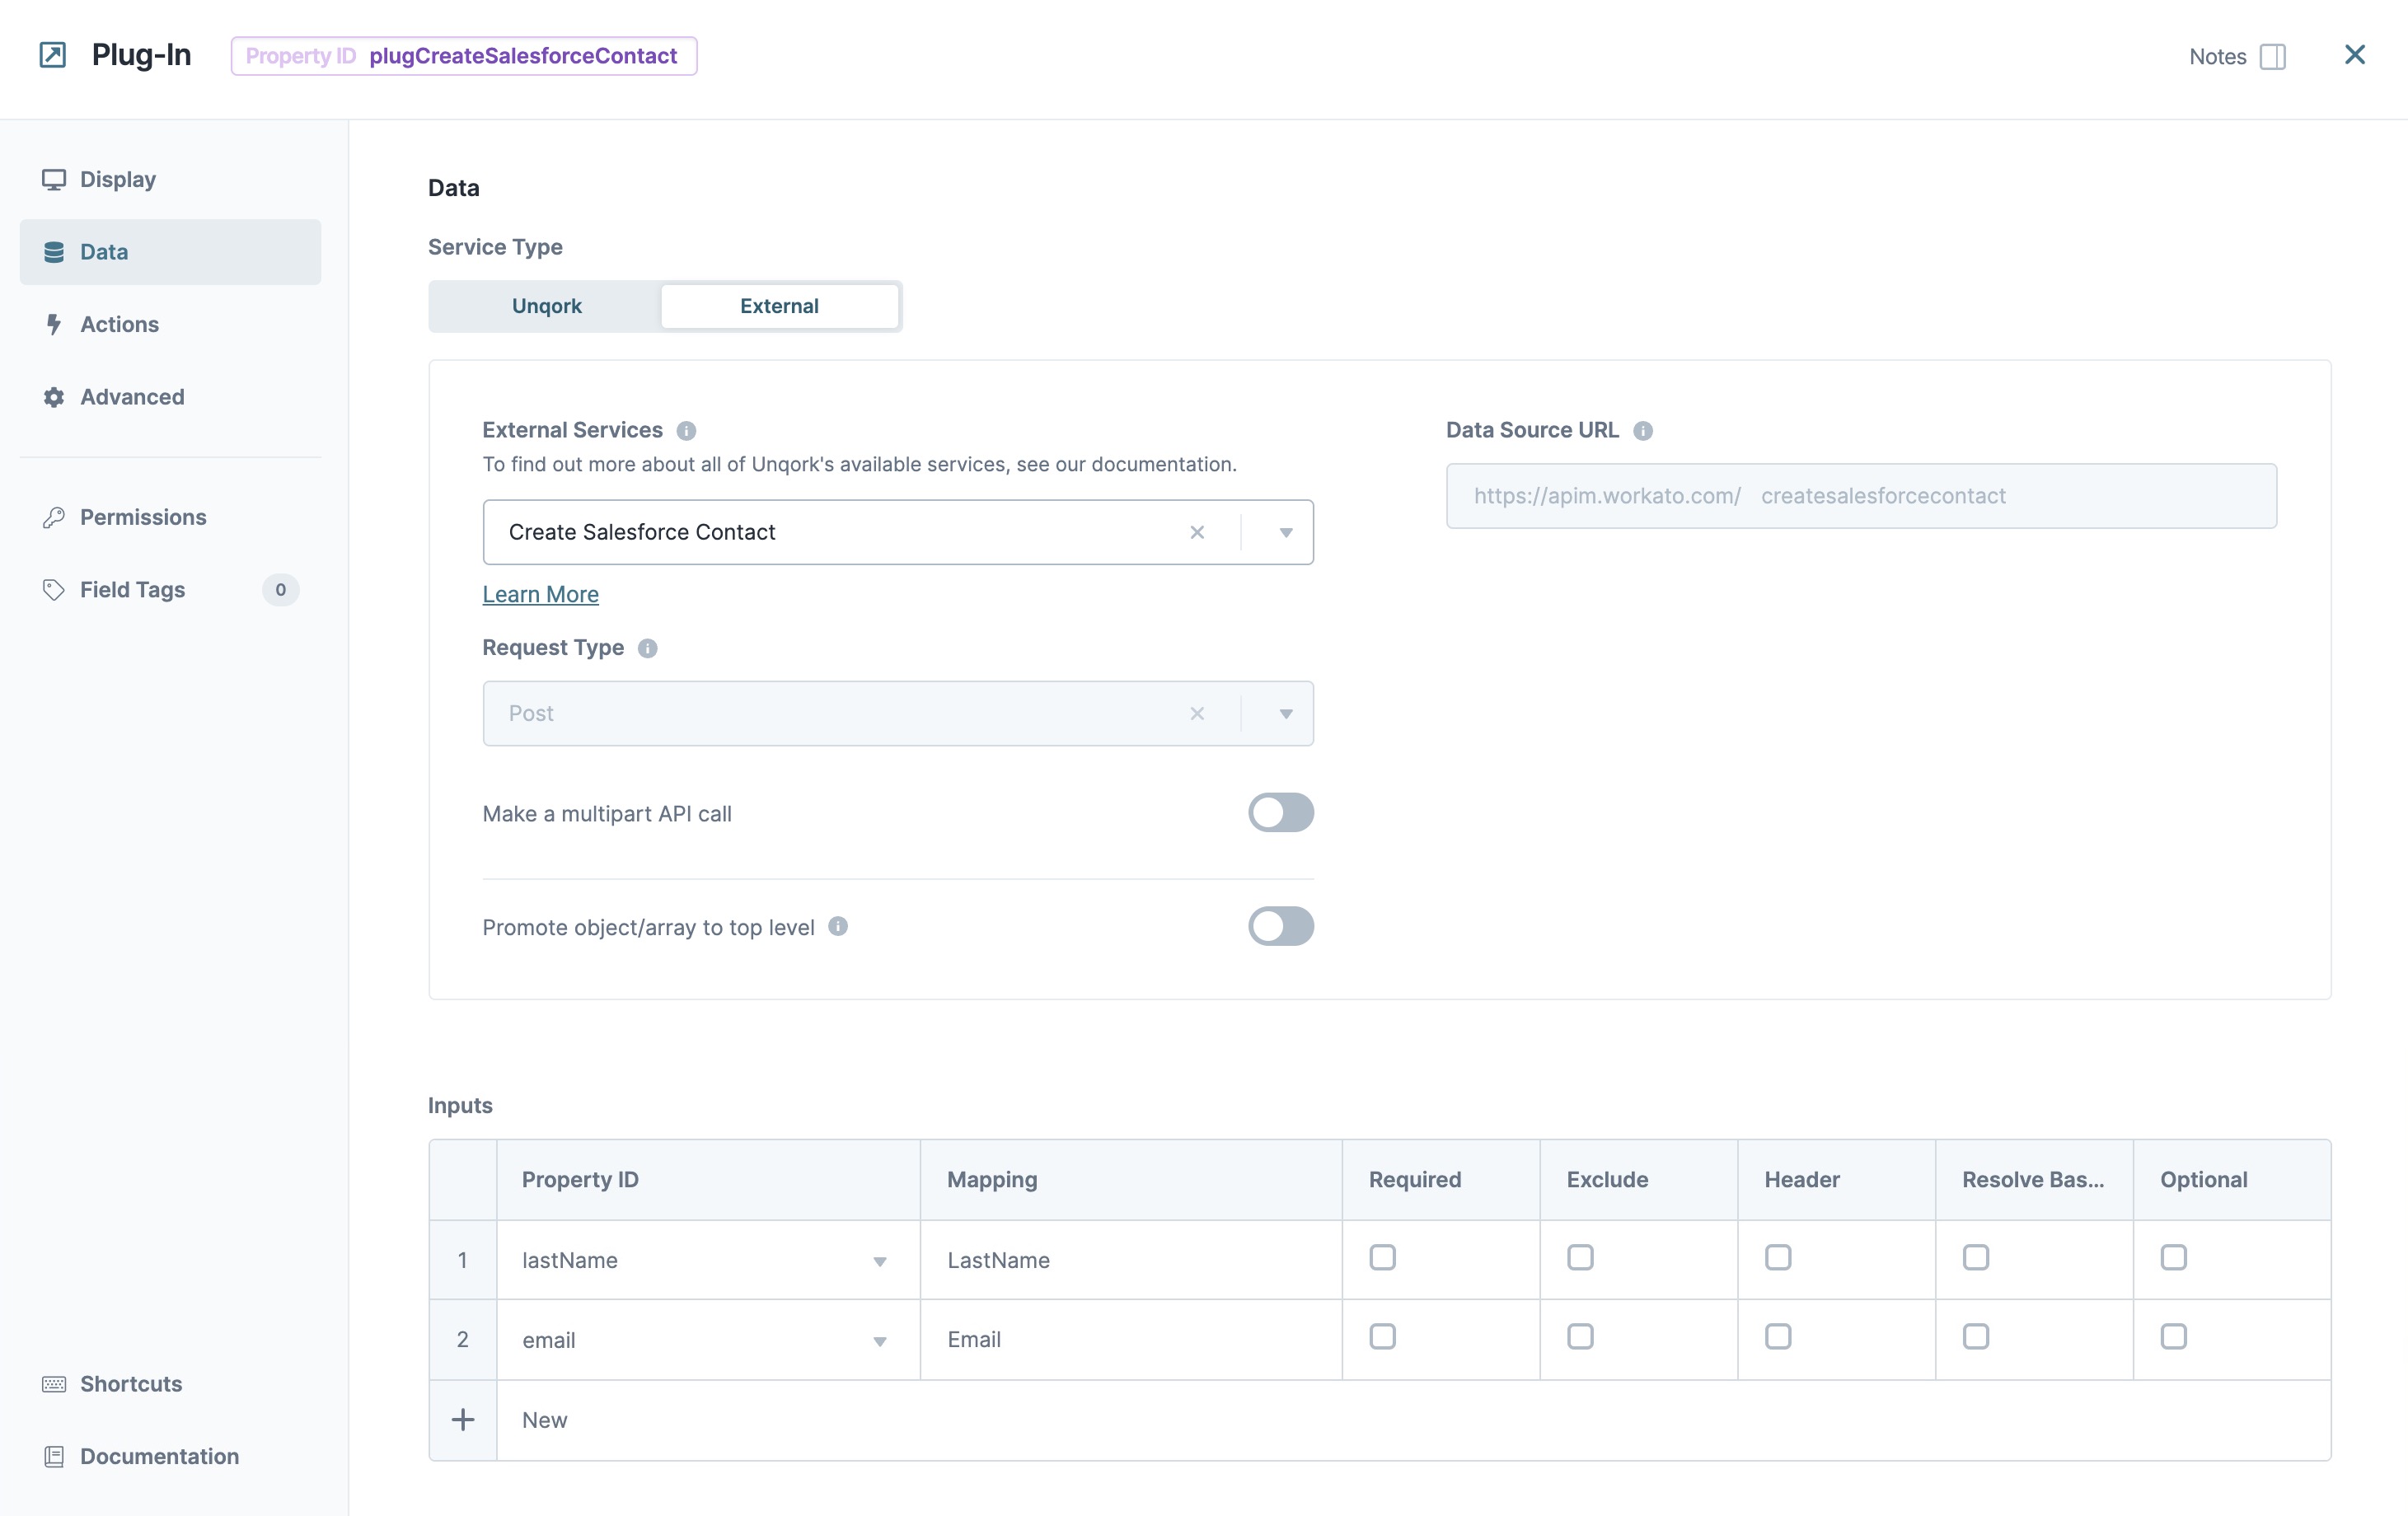
Task: Close the Plug-In configuration window
Action: pyautogui.click(x=2354, y=55)
